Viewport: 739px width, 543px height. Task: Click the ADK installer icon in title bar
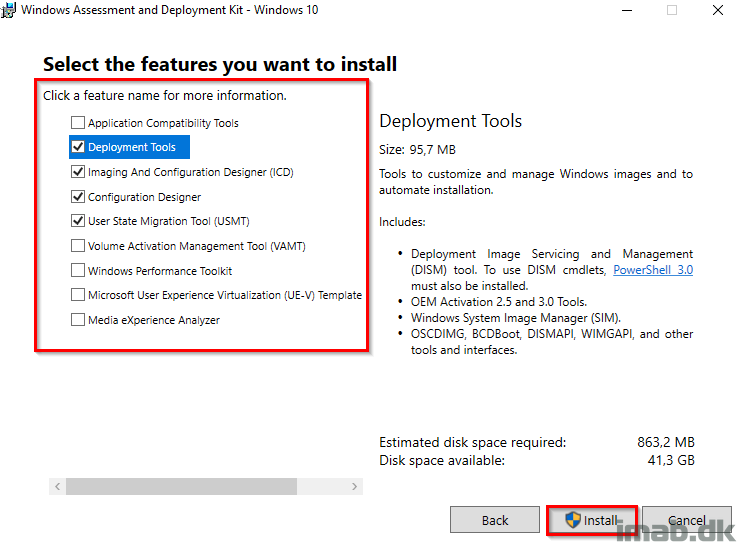pyautogui.click(x=8, y=10)
